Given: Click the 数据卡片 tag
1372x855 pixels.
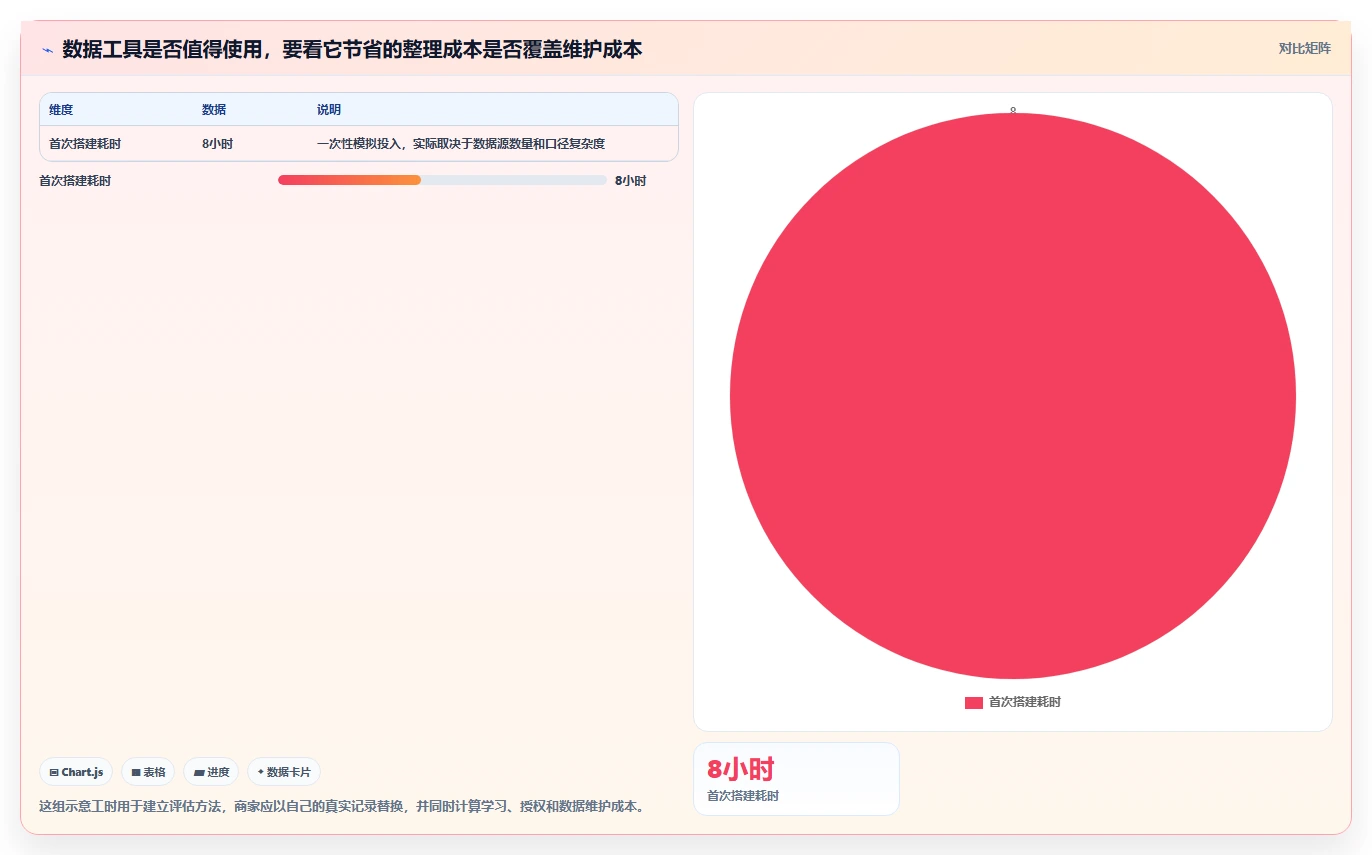Looking at the screenshot, I should click(x=284, y=772).
